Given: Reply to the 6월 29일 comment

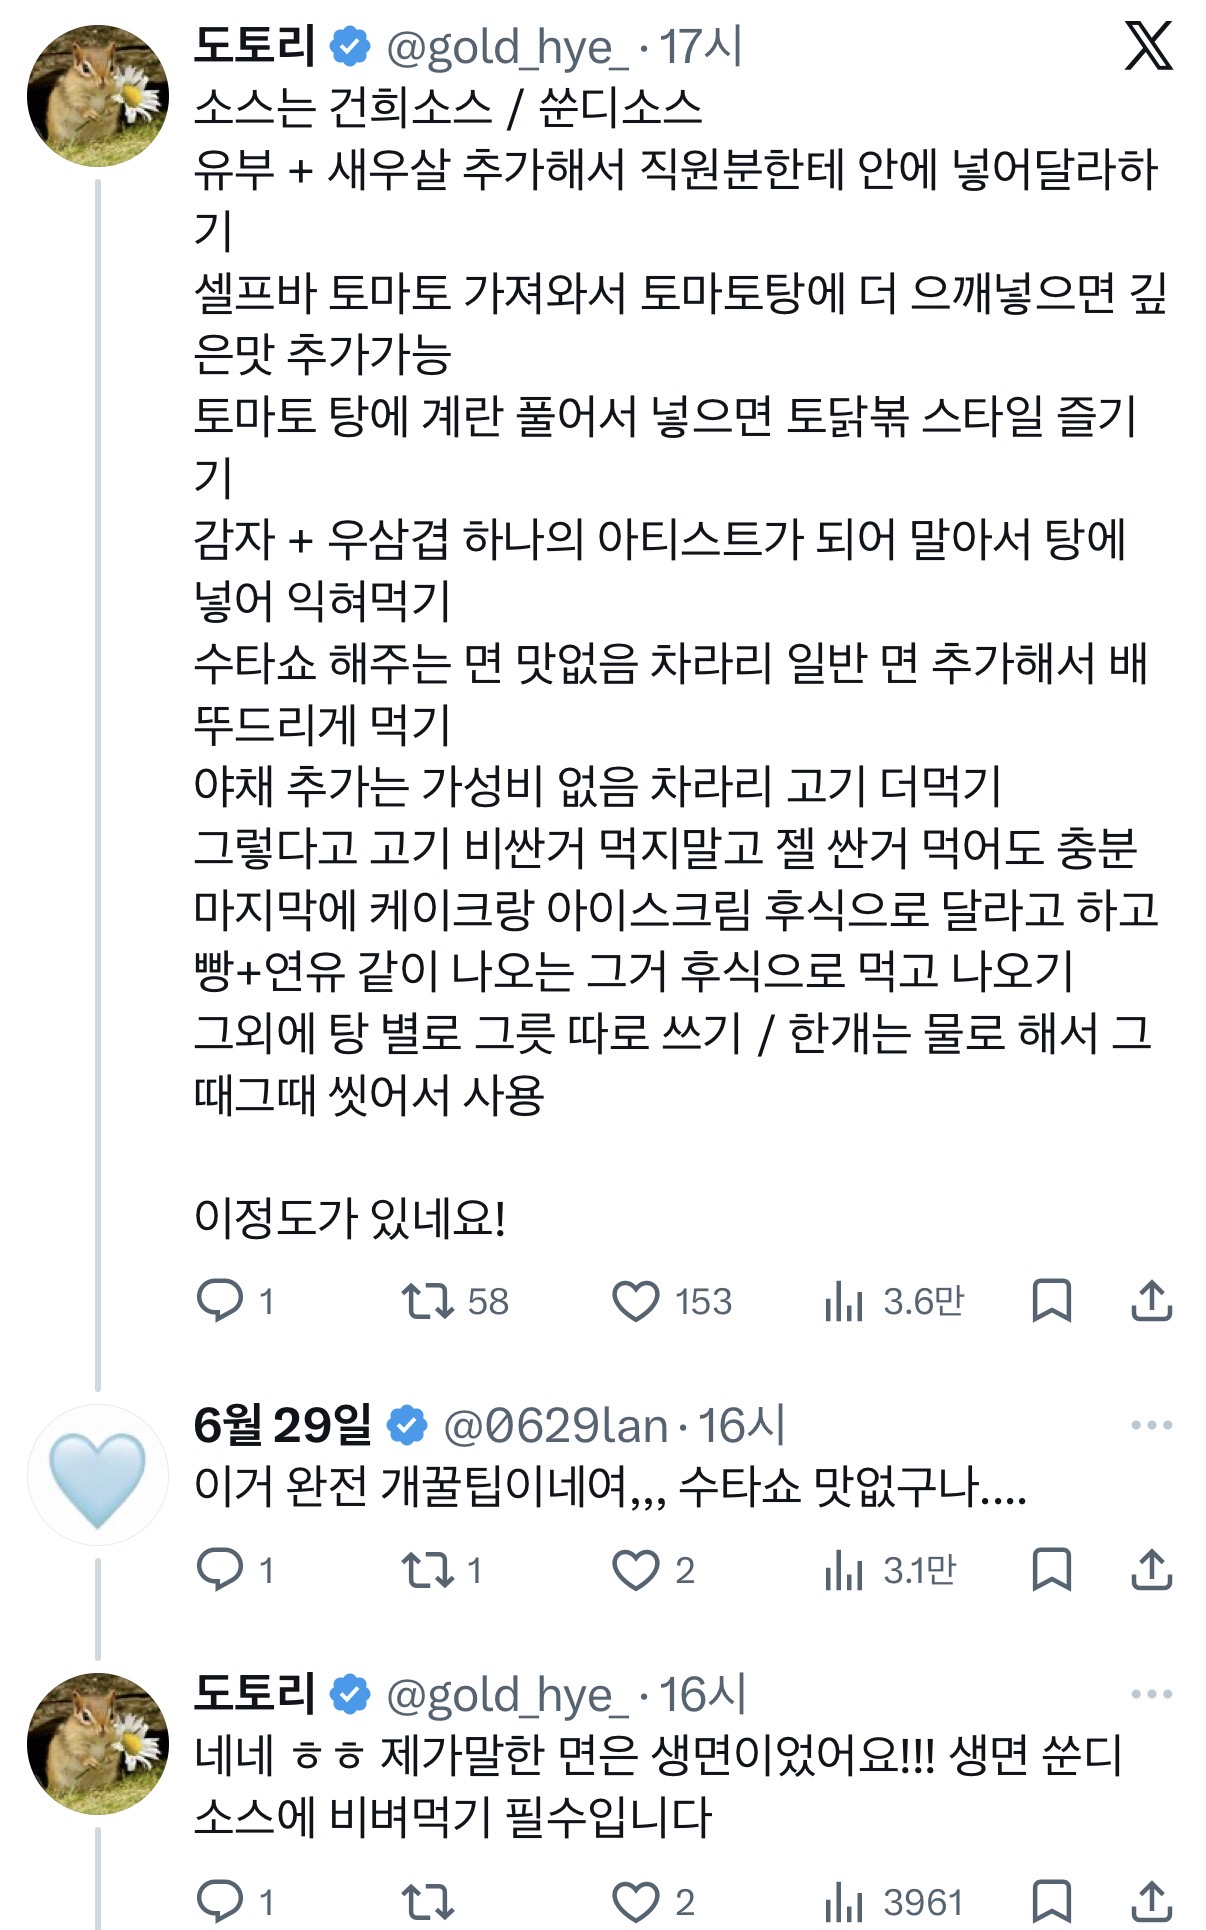Looking at the screenshot, I should coord(220,1570).
